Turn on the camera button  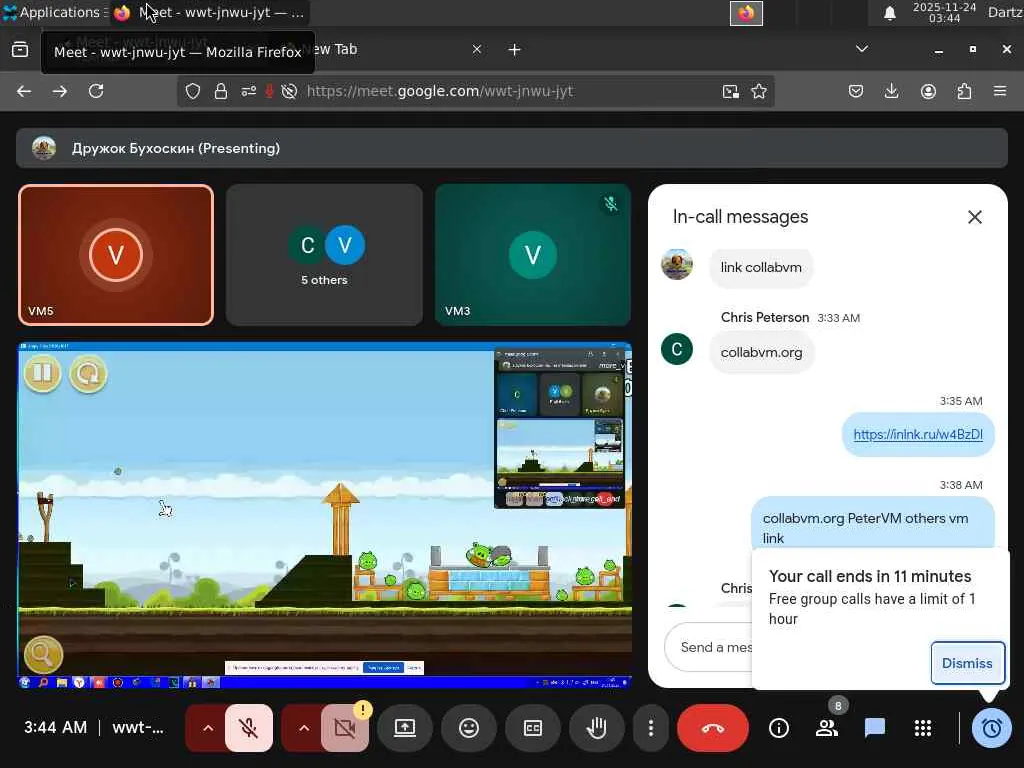[345, 728]
